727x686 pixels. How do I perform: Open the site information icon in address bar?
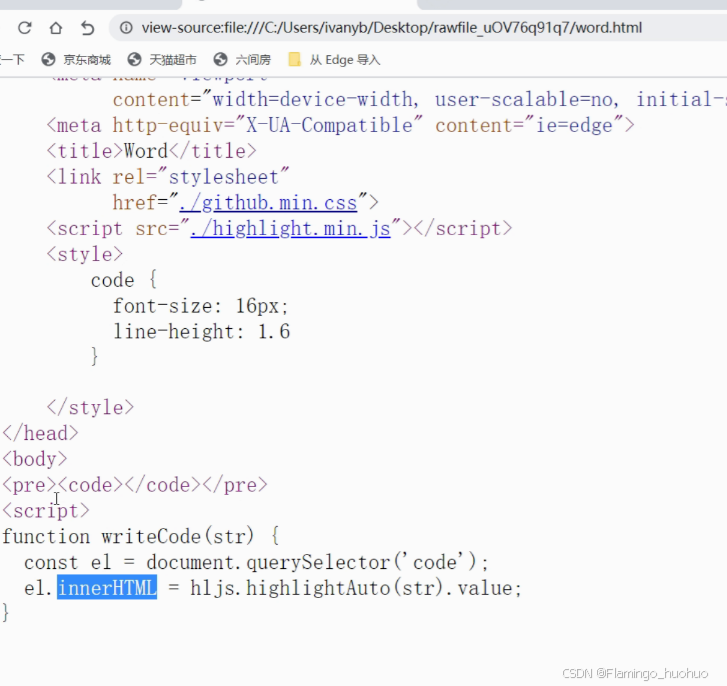click(126, 28)
